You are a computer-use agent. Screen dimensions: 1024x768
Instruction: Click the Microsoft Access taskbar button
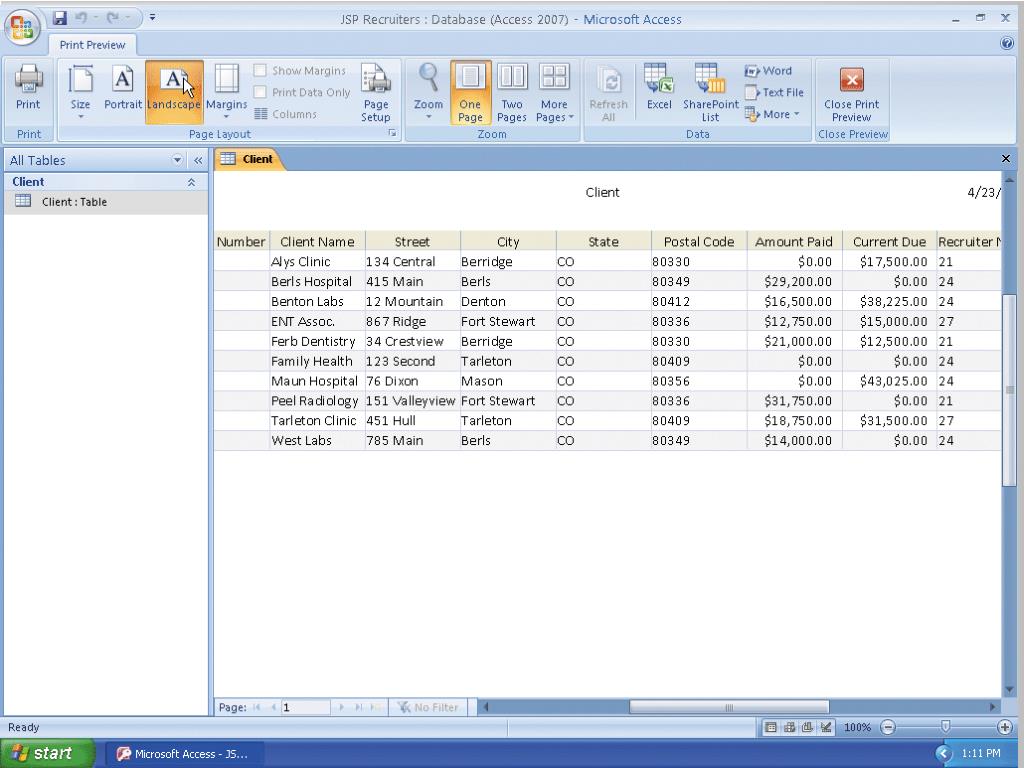184,754
